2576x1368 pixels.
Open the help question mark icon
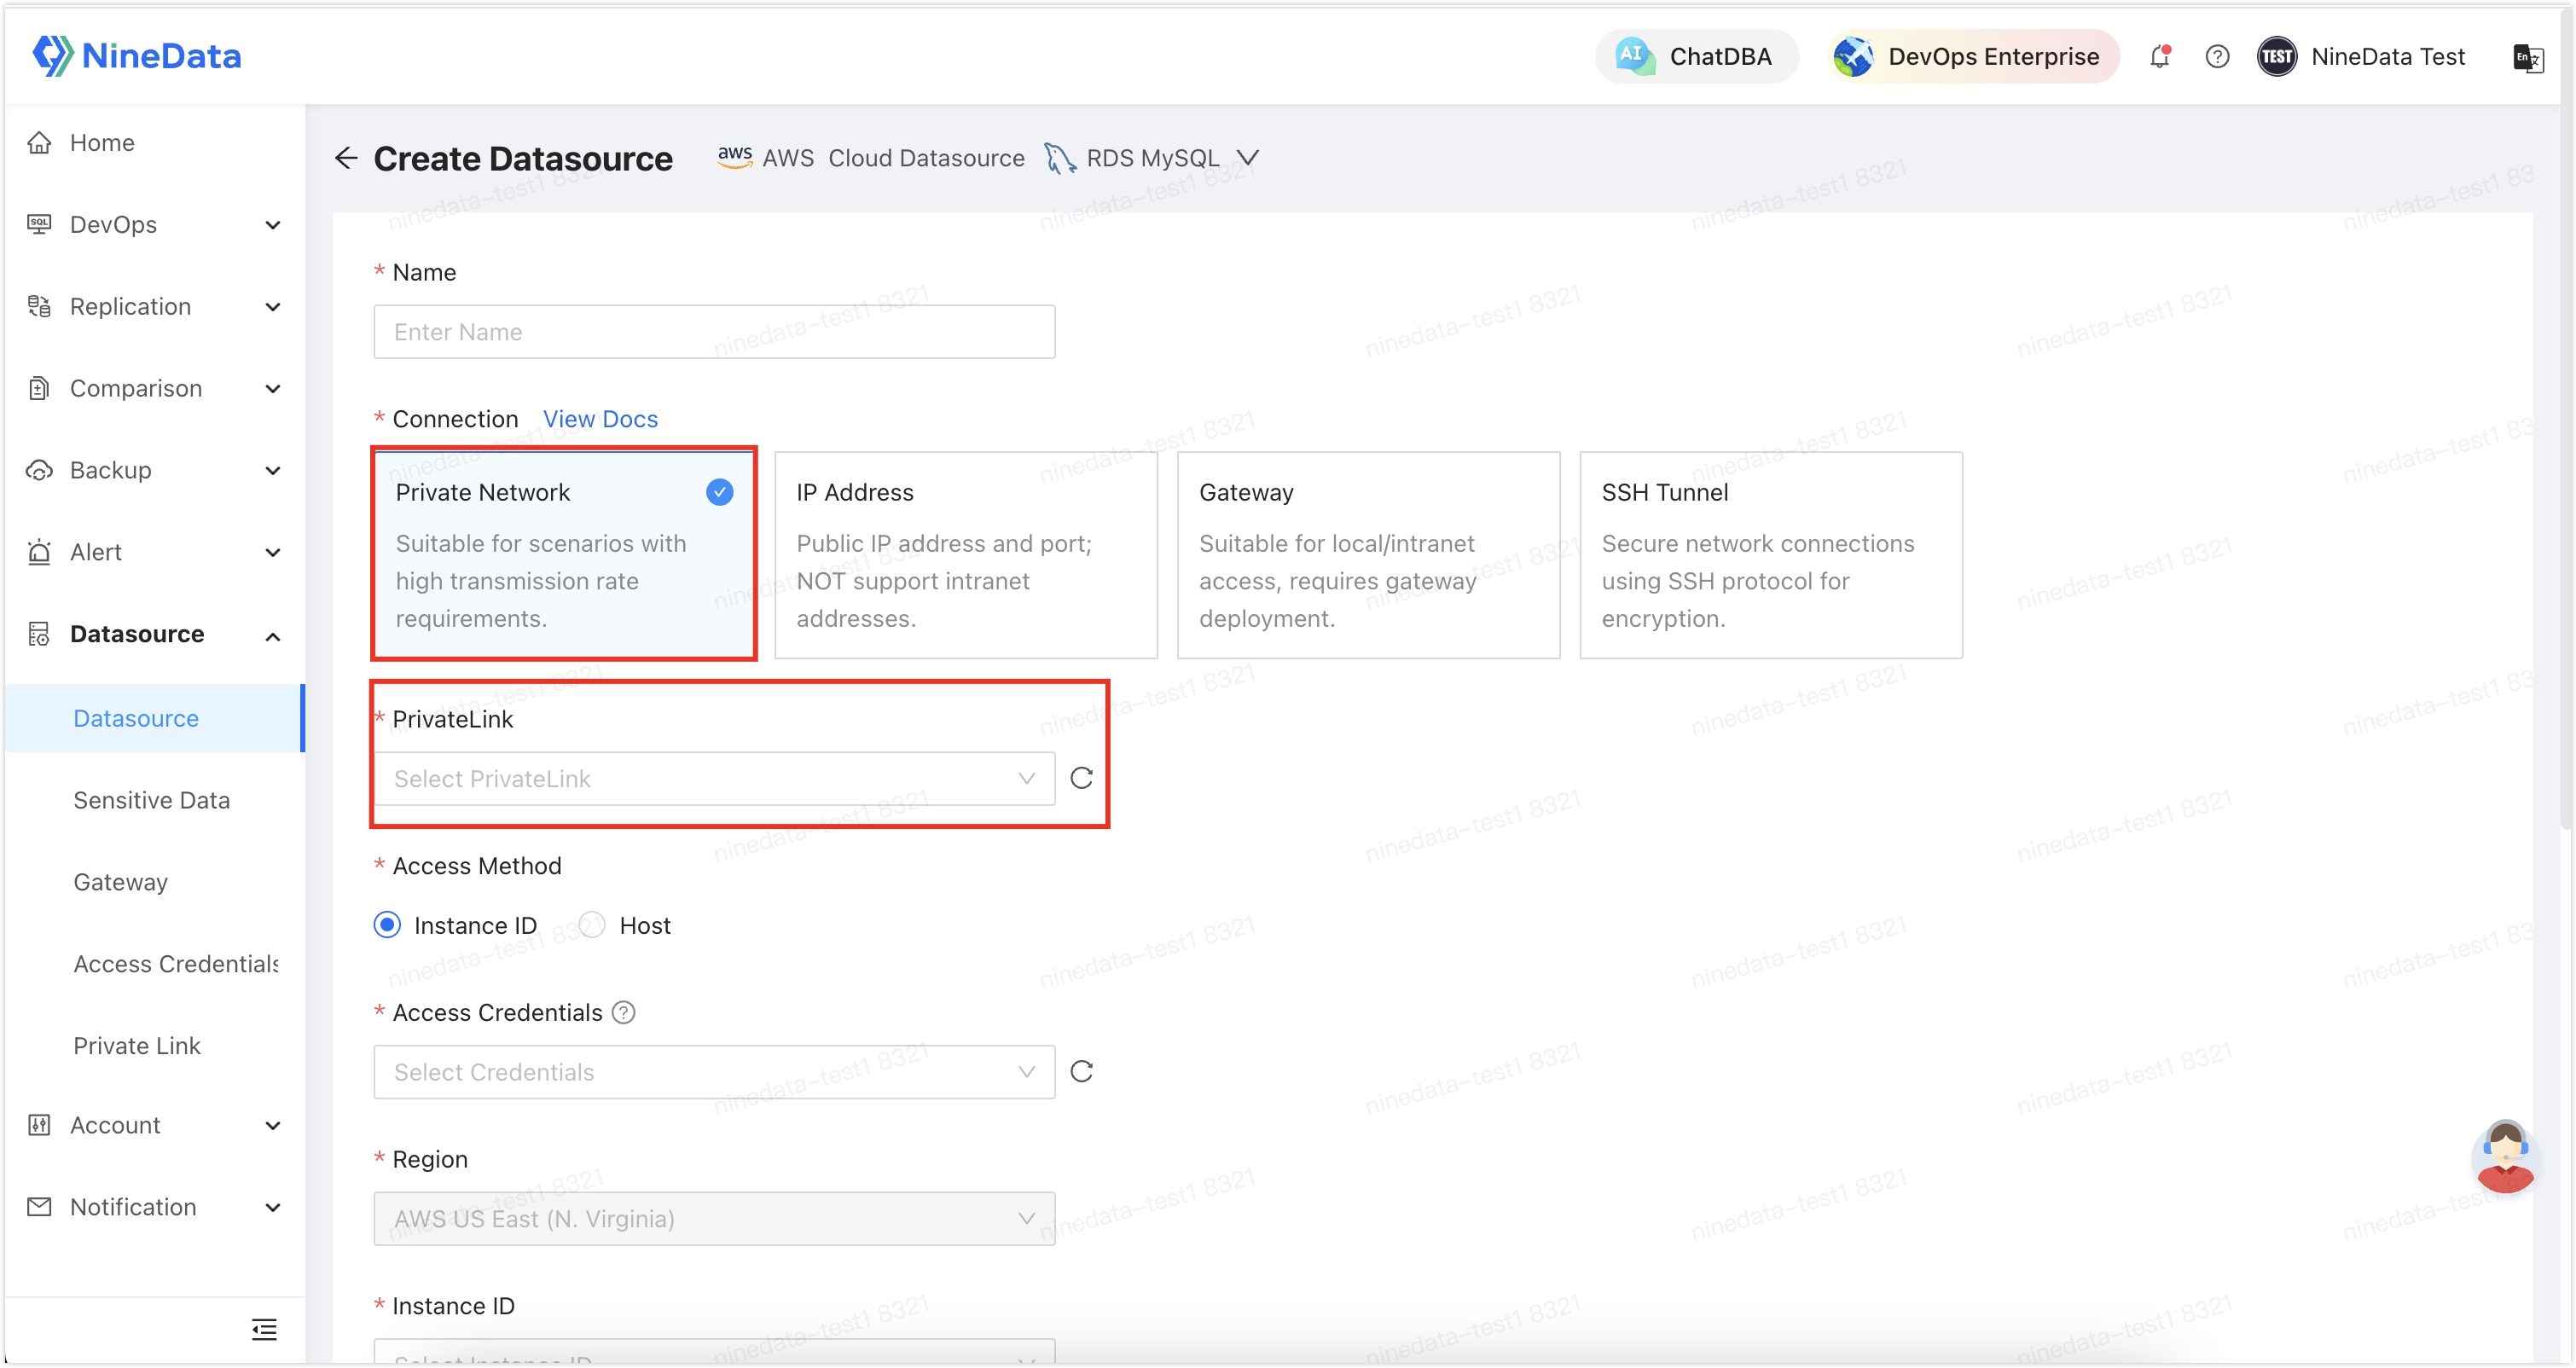point(2217,56)
